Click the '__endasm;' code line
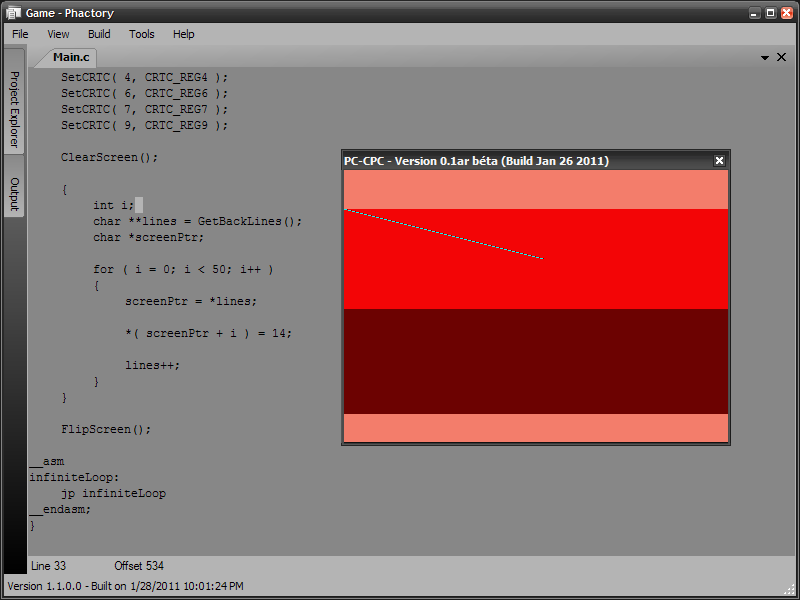800x600 pixels. [x=60, y=509]
